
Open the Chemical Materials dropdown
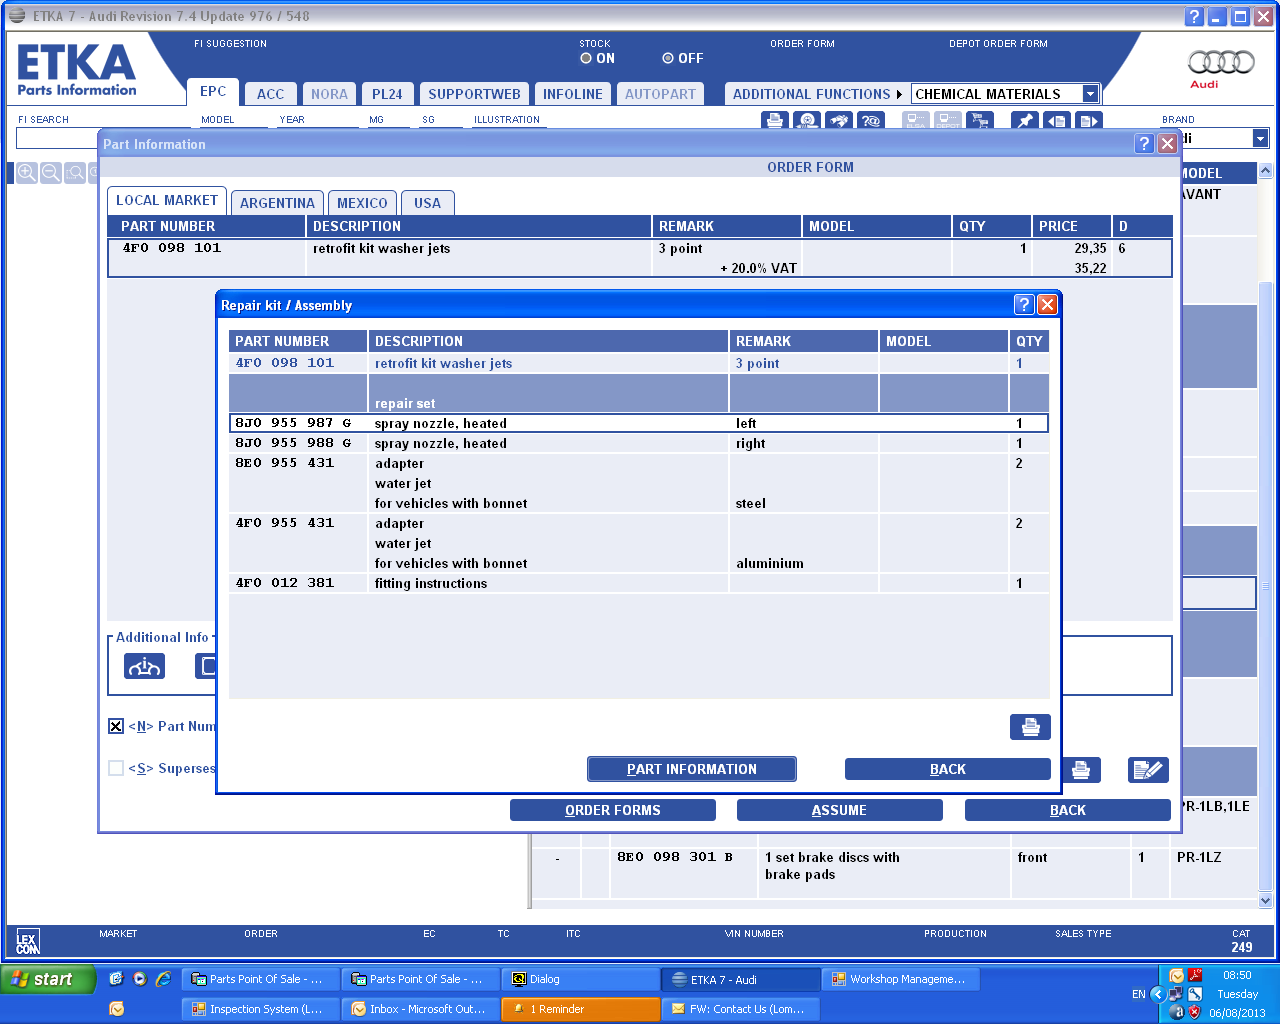pyautogui.click(x=1090, y=94)
